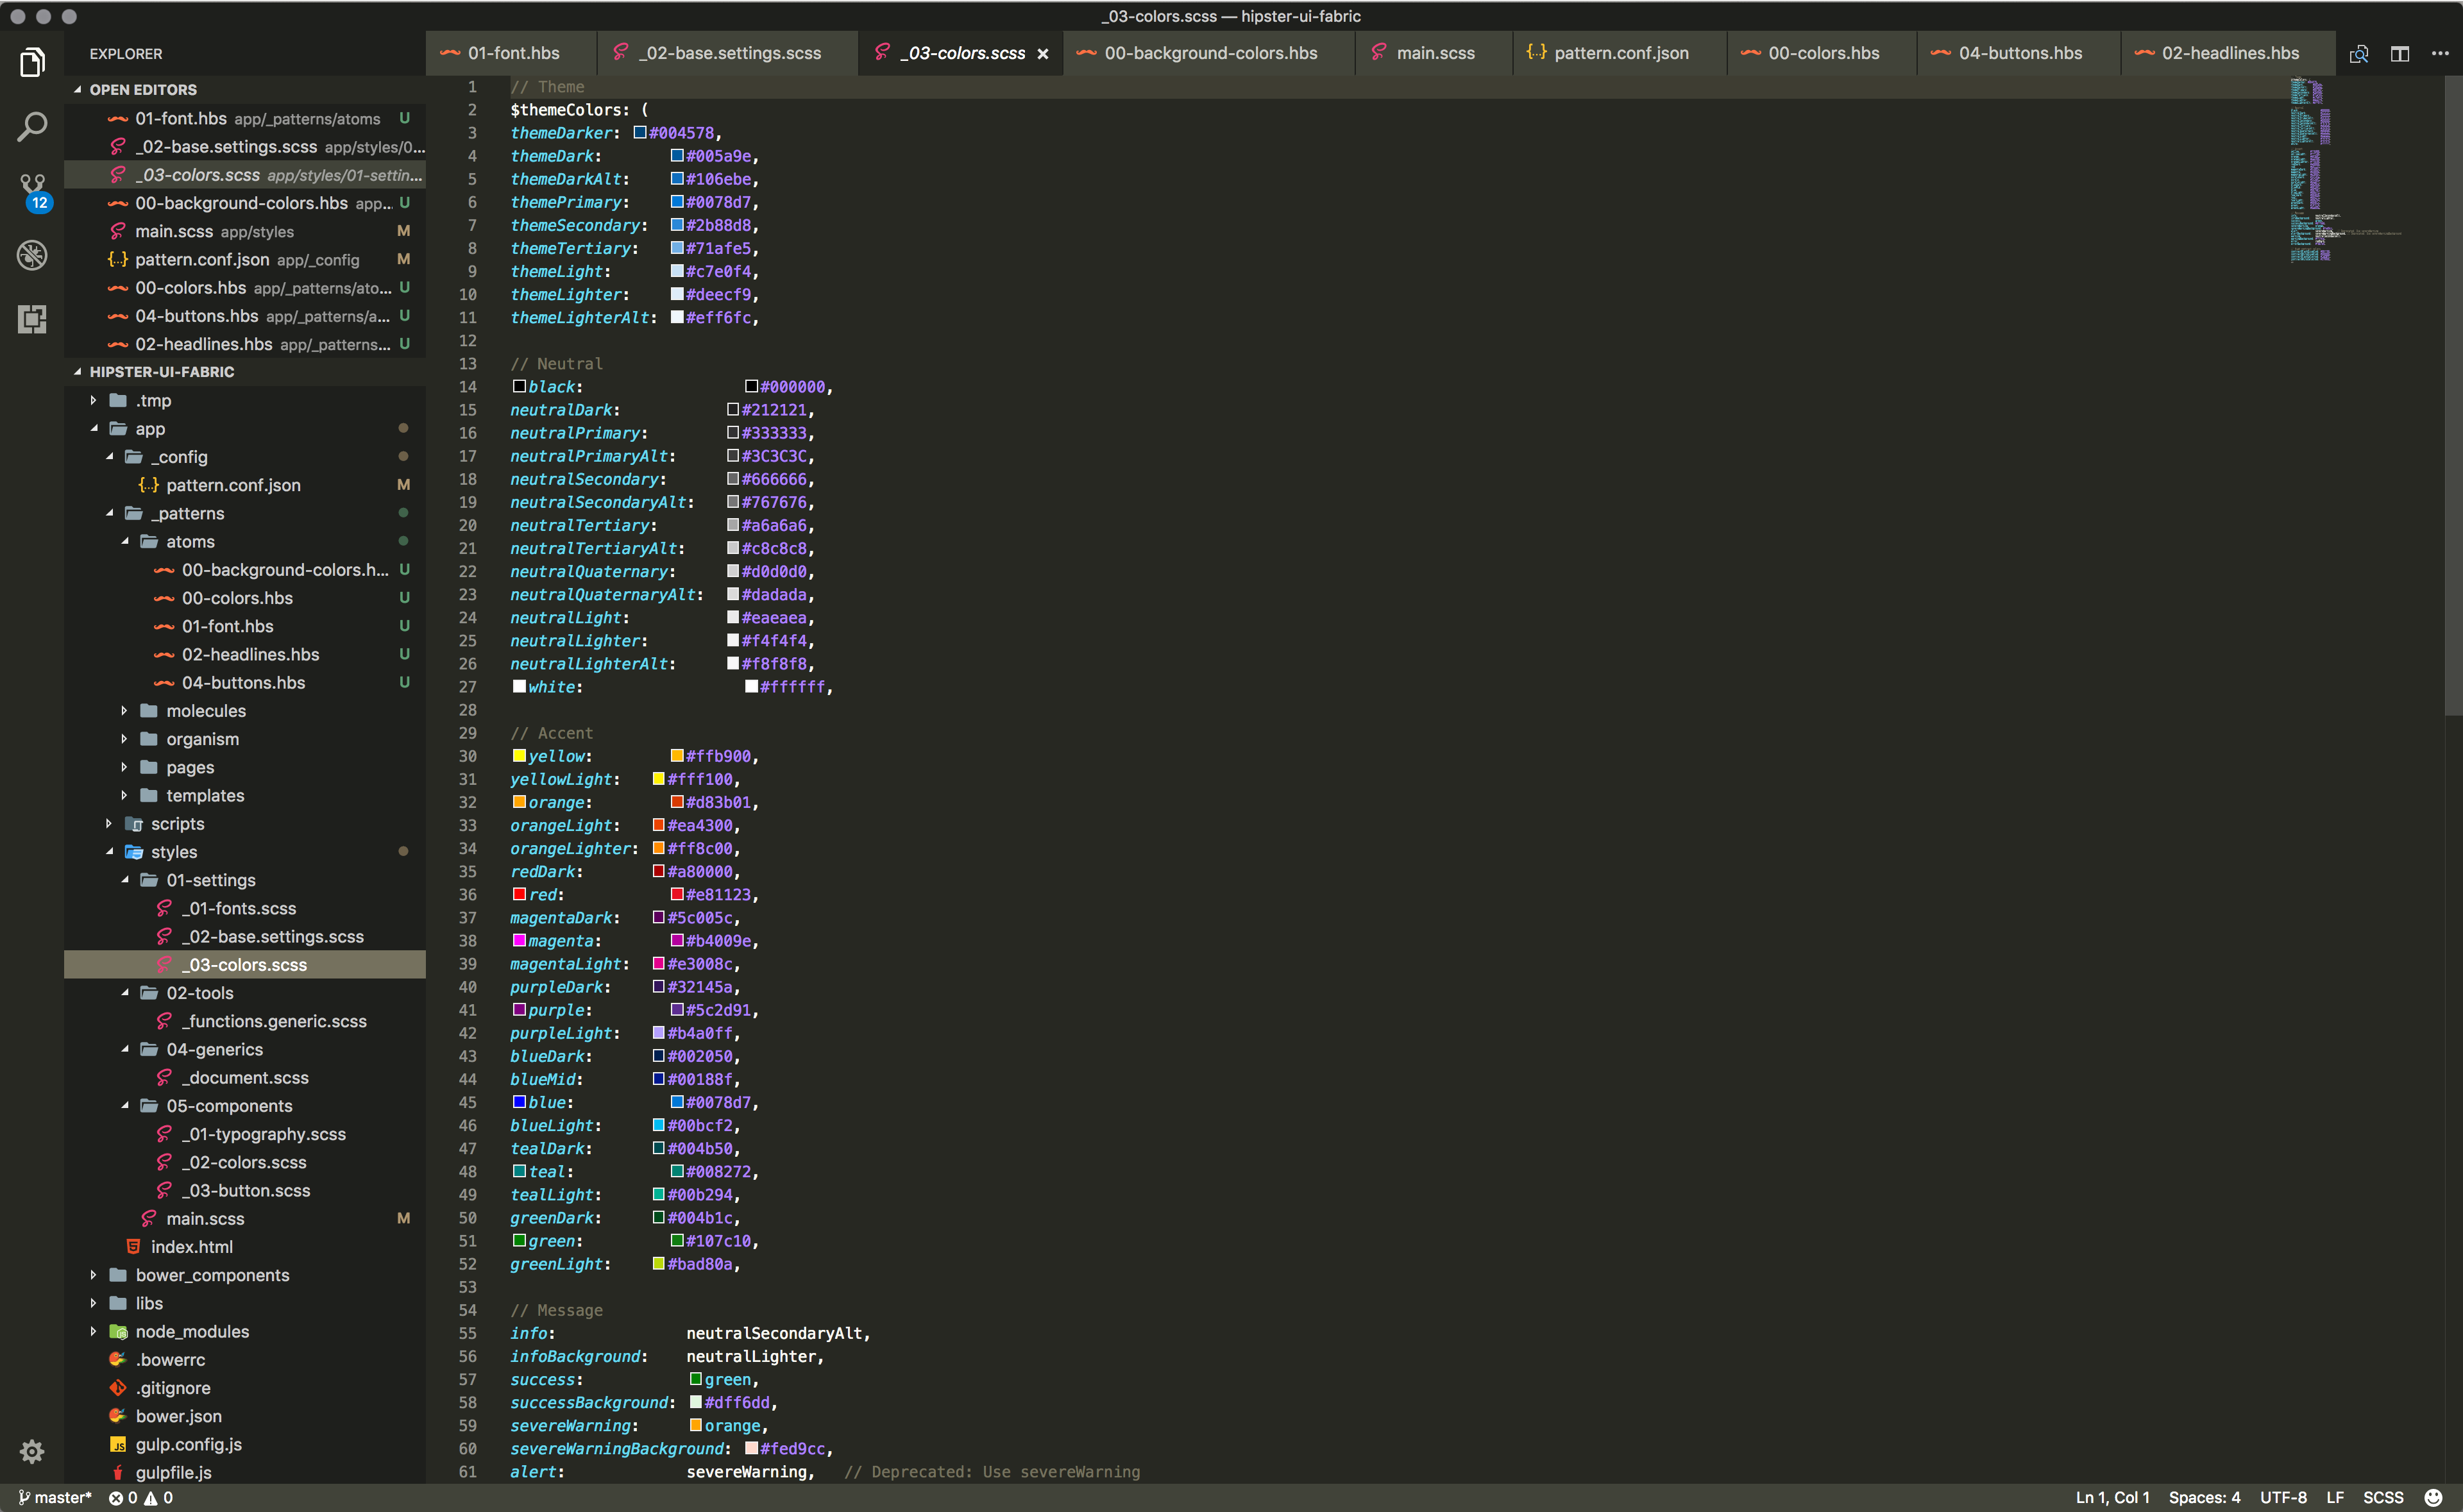Open the Debug view icon
This screenshot has height=1512, width=2463.
[x=32, y=255]
